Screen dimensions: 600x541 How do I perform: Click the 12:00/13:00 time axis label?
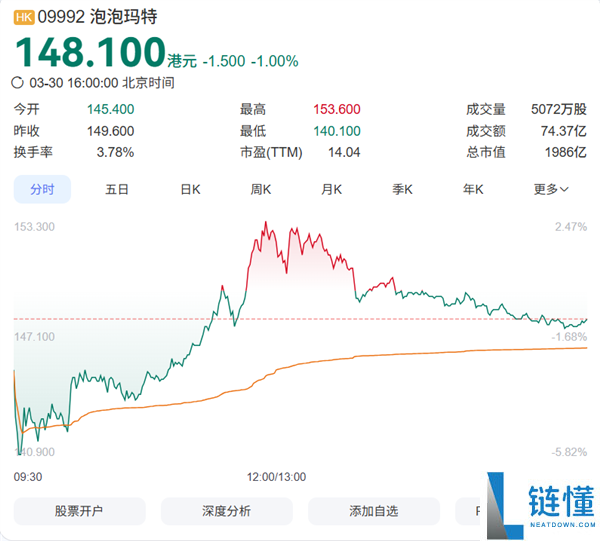(x=276, y=477)
